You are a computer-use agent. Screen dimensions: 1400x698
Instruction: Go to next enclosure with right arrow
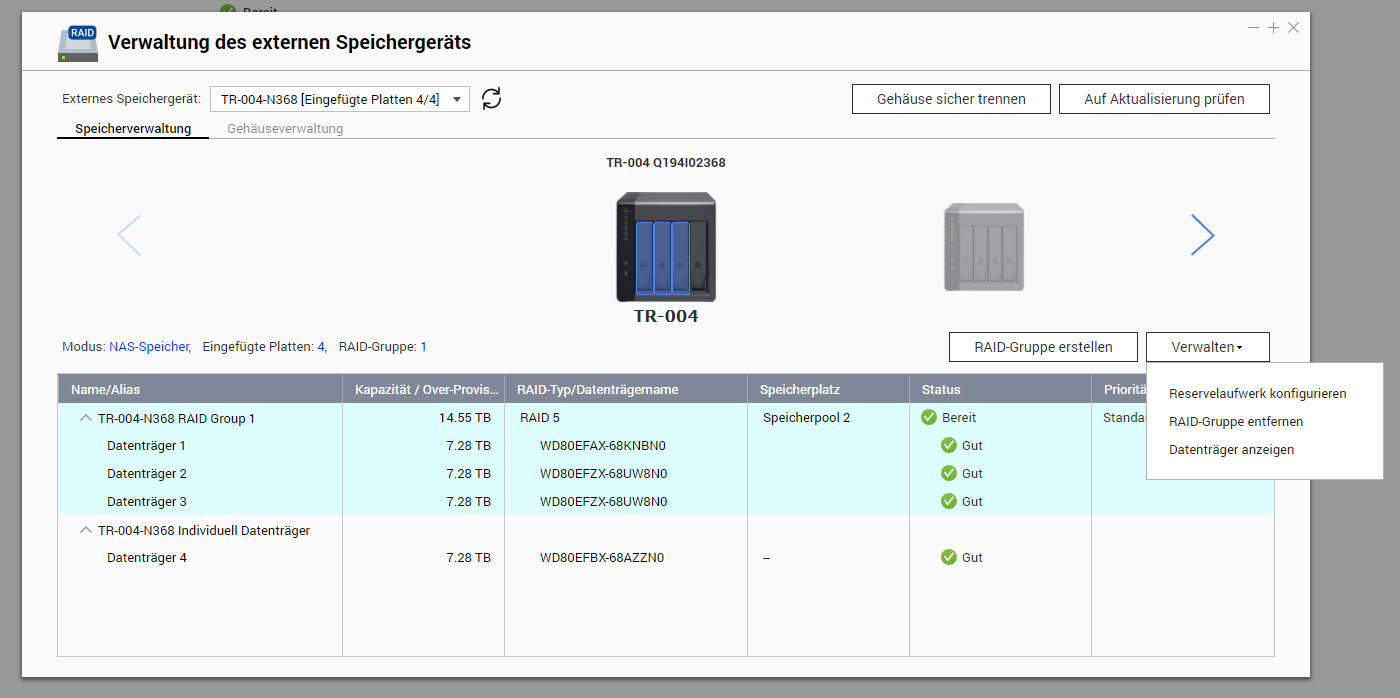point(1203,235)
